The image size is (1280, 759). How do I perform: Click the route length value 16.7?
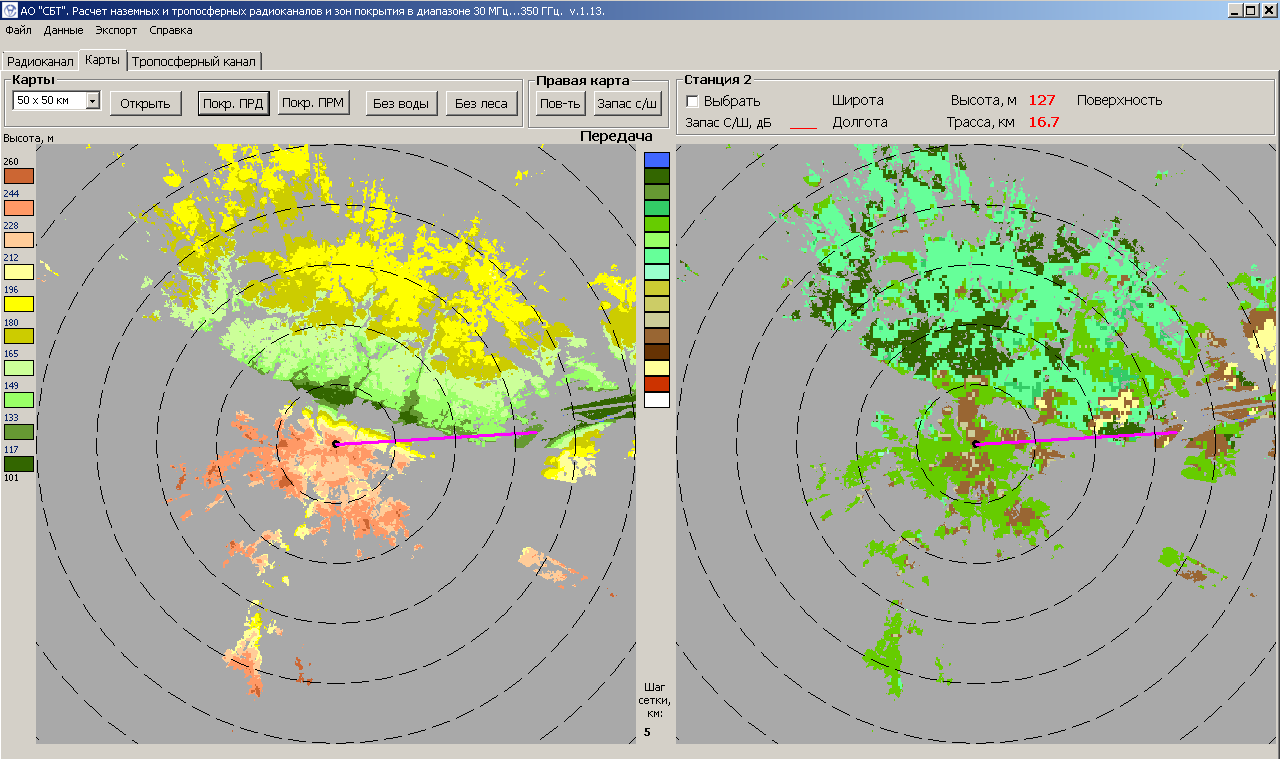pyautogui.click(x=1044, y=122)
